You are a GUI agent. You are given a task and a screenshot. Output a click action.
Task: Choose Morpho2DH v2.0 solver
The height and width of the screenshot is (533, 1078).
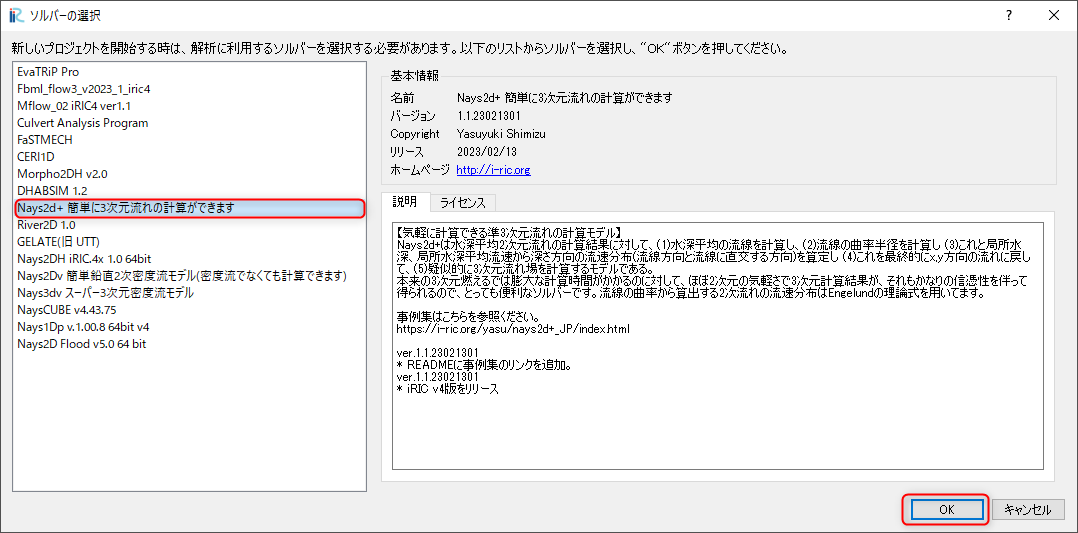(x=189, y=173)
